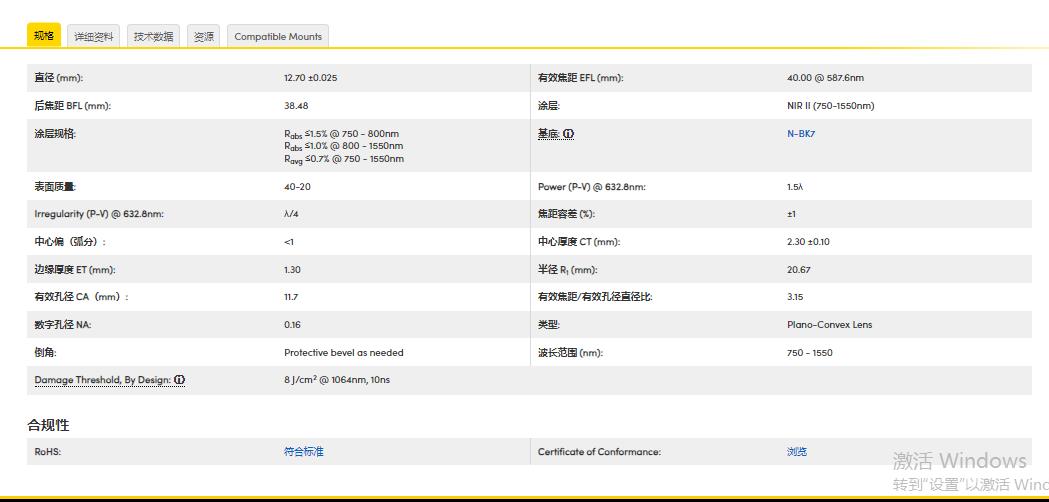Image resolution: width=1049 pixels, height=502 pixels.
Task: Click the 8 J/cm² @ 1064nm, 10ns value
Action: (x=337, y=380)
